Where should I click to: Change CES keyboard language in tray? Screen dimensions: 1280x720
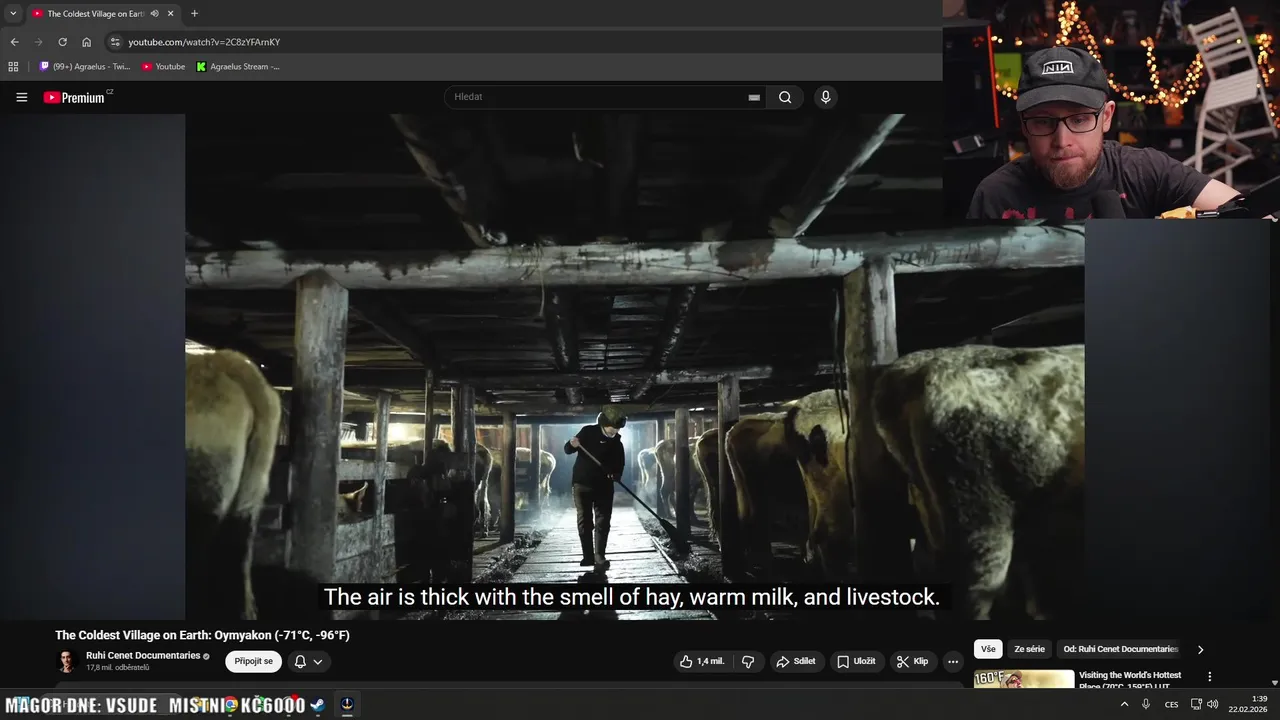[1171, 705]
